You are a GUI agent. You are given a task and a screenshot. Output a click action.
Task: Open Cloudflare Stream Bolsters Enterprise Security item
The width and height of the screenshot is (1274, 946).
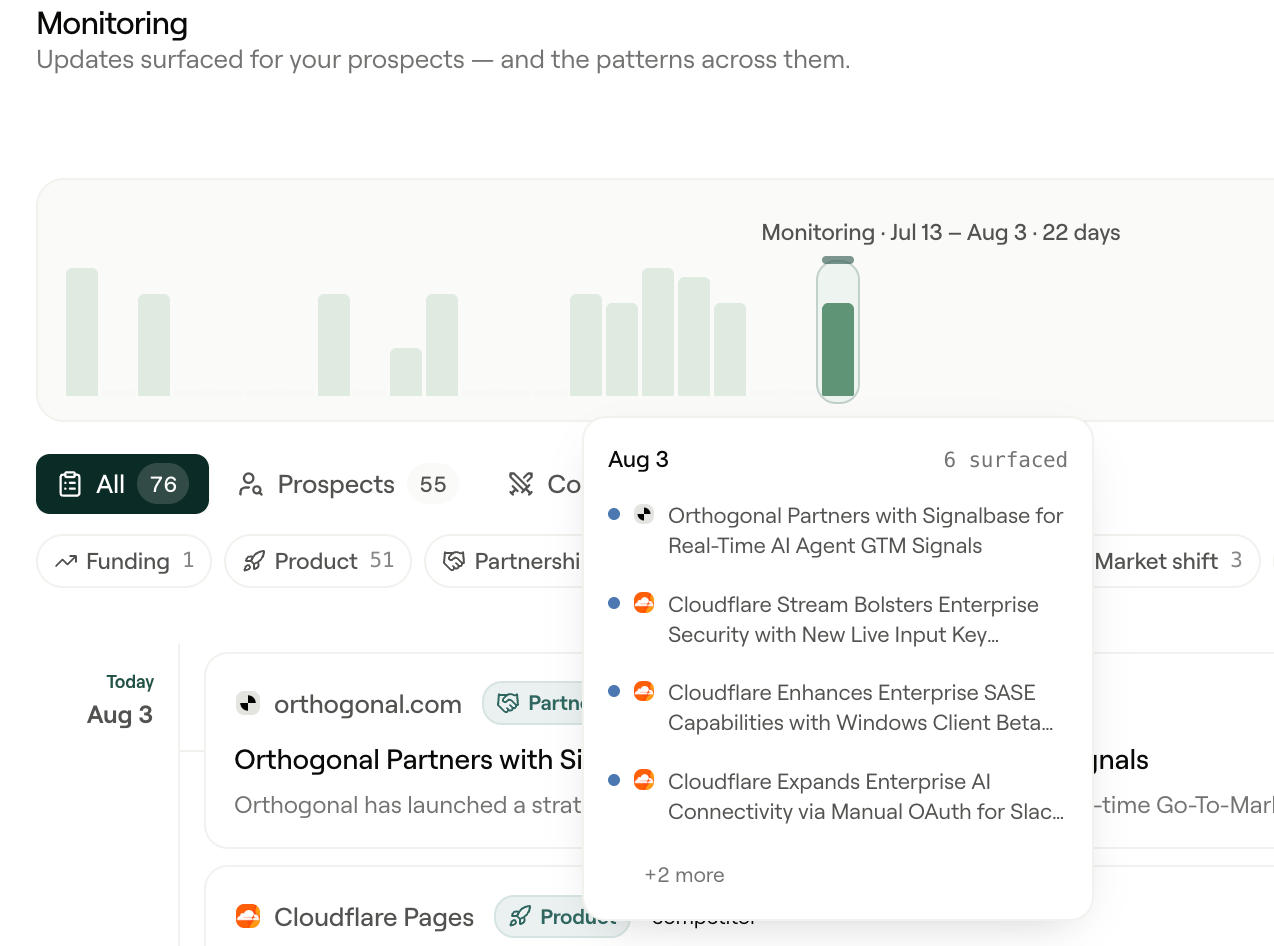838,619
